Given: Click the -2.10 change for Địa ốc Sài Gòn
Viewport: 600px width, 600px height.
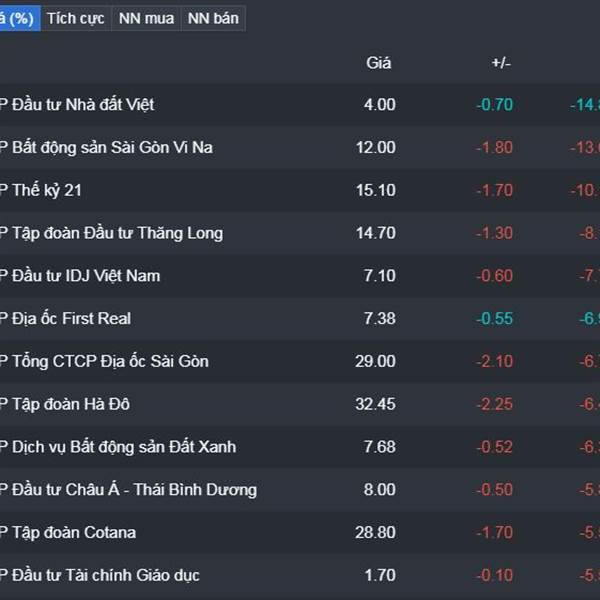Looking at the screenshot, I should click(494, 361).
